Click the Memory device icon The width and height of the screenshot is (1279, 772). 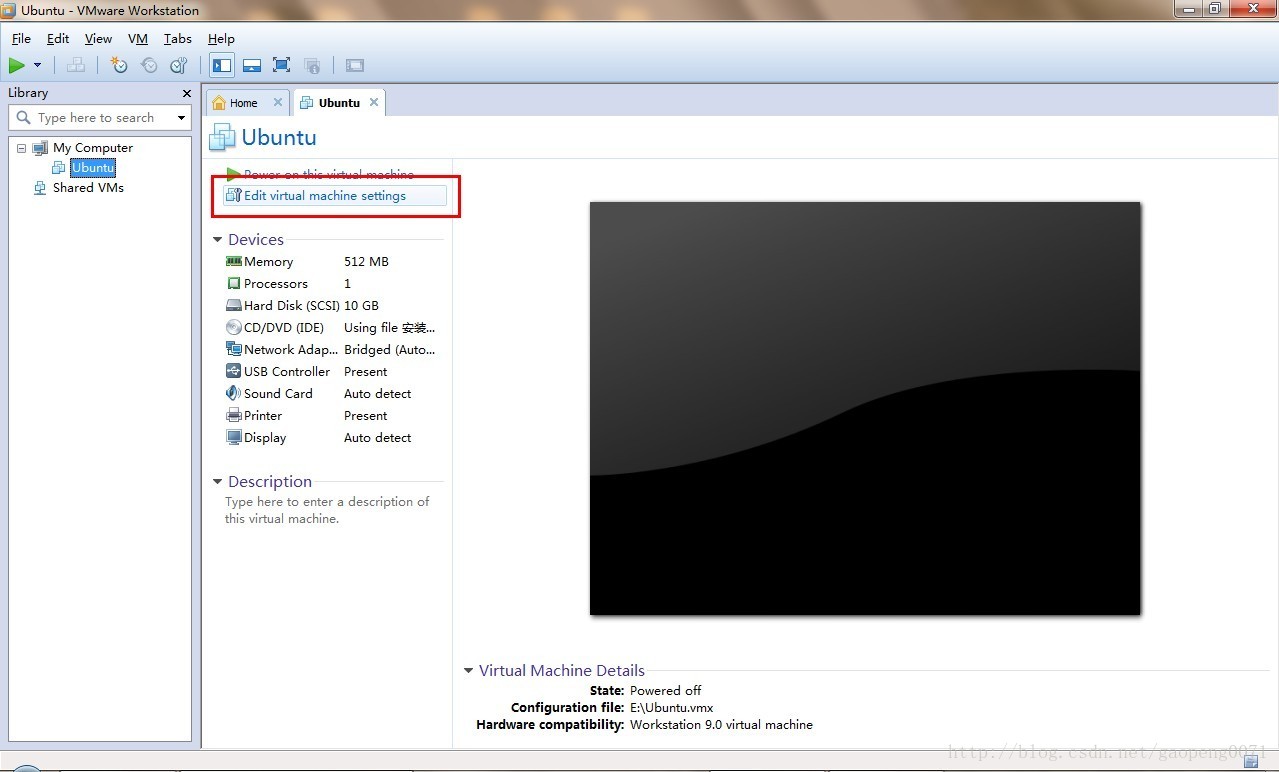coord(234,261)
